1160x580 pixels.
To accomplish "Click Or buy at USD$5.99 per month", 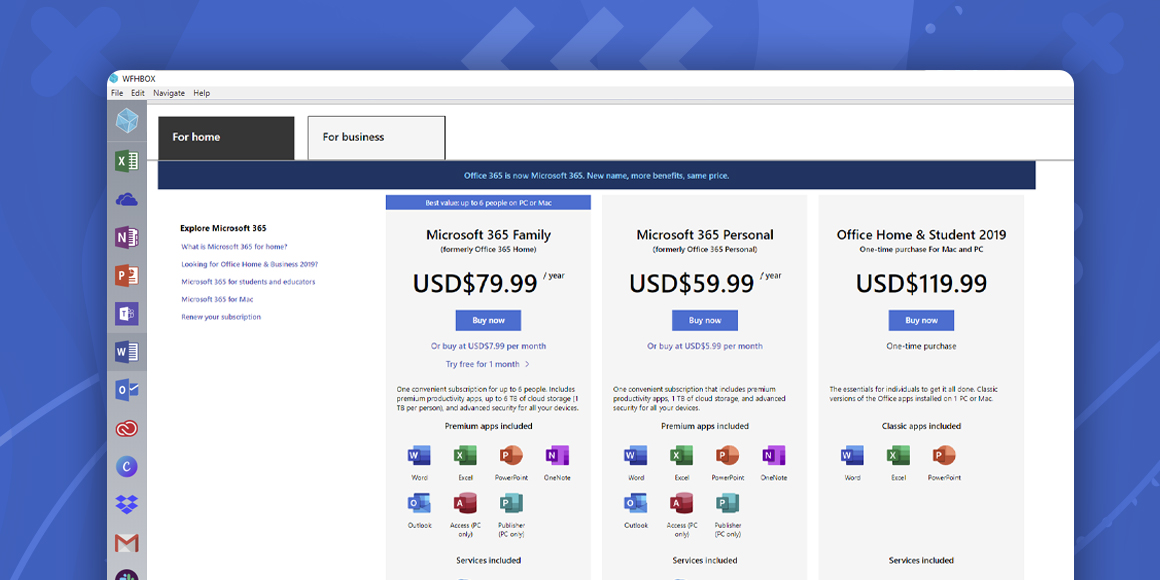I will point(705,346).
